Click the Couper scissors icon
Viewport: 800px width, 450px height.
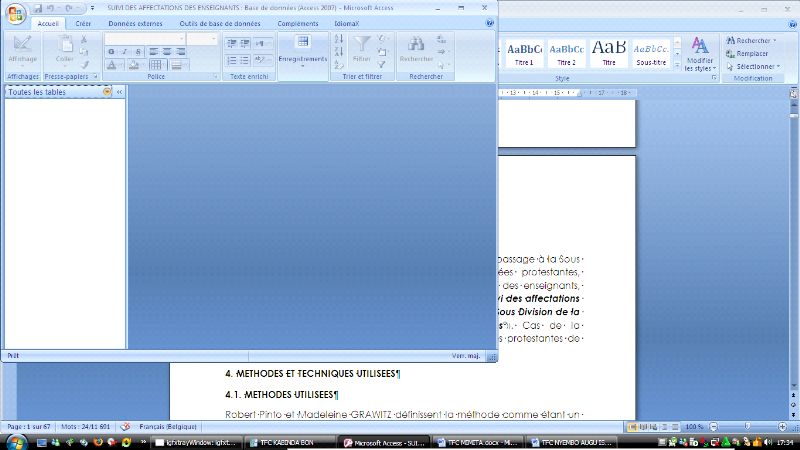click(84, 39)
